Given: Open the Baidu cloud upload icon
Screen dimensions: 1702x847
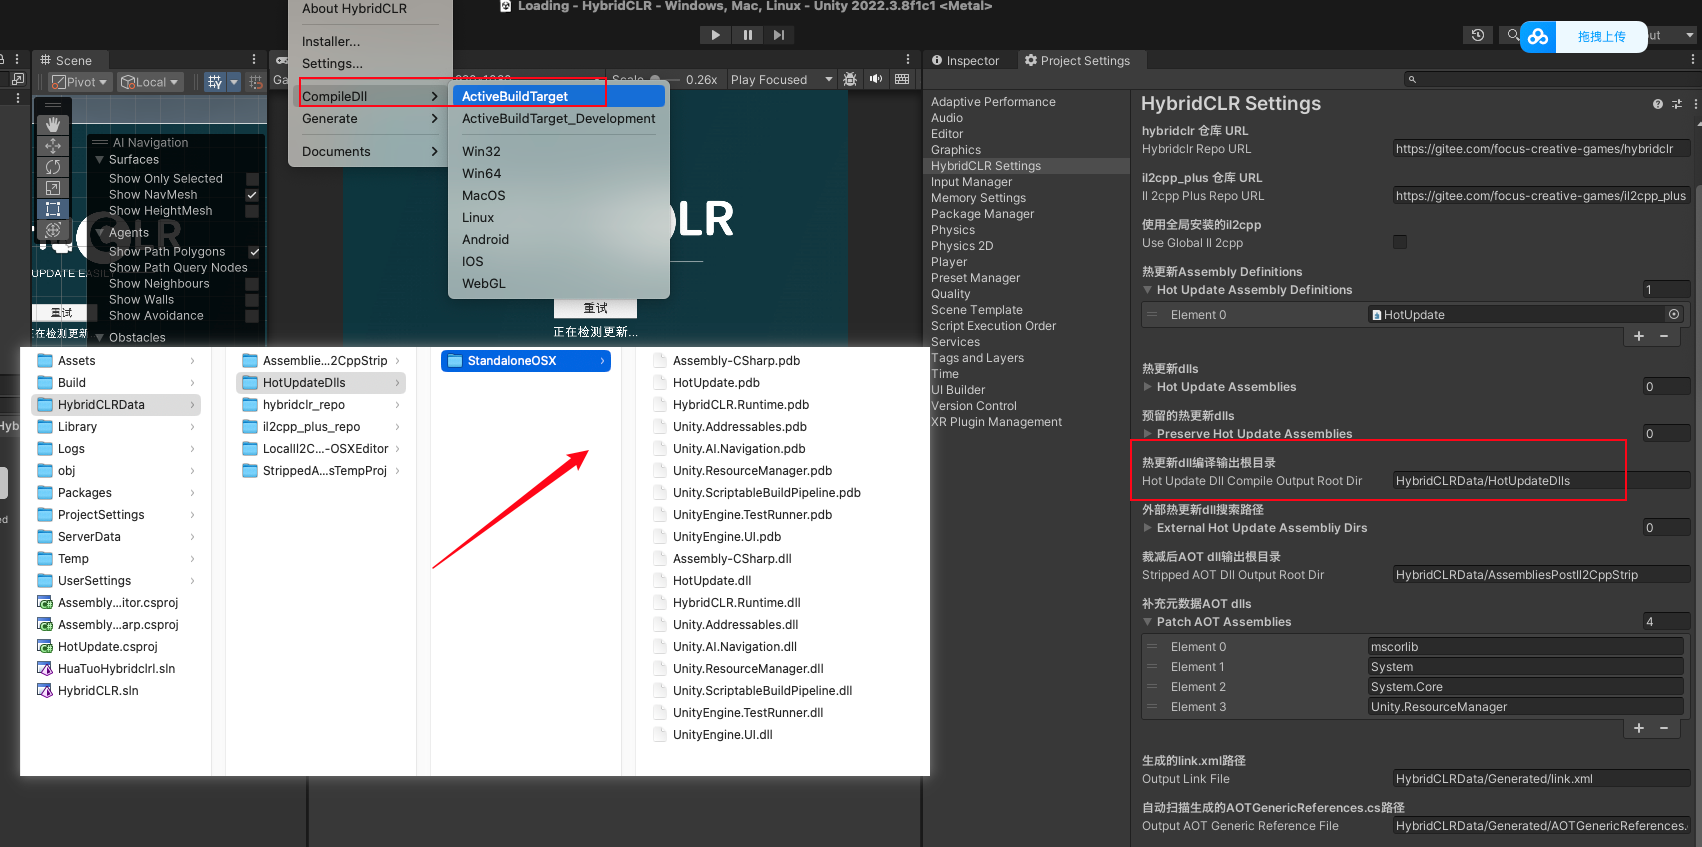Looking at the screenshot, I should click(x=1538, y=37).
